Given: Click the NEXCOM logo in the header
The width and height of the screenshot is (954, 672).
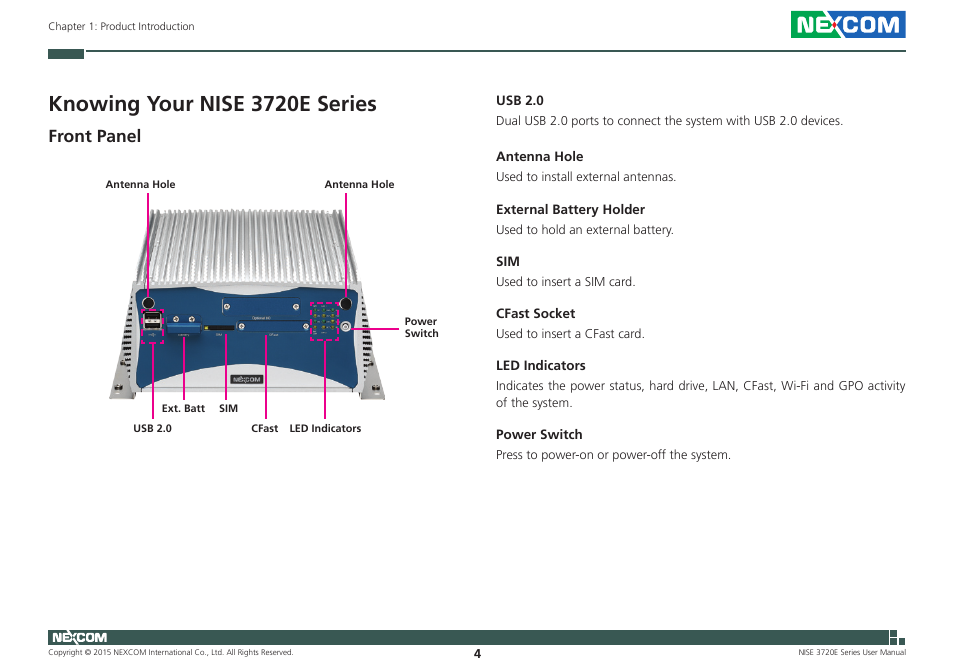Looking at the screenshot, I should 848,24.
